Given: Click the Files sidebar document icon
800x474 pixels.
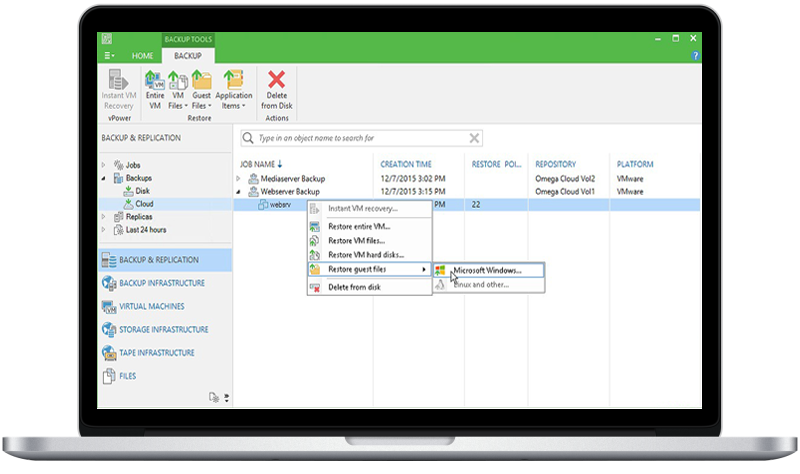Looking at the screenshot, I should (109, 376).
